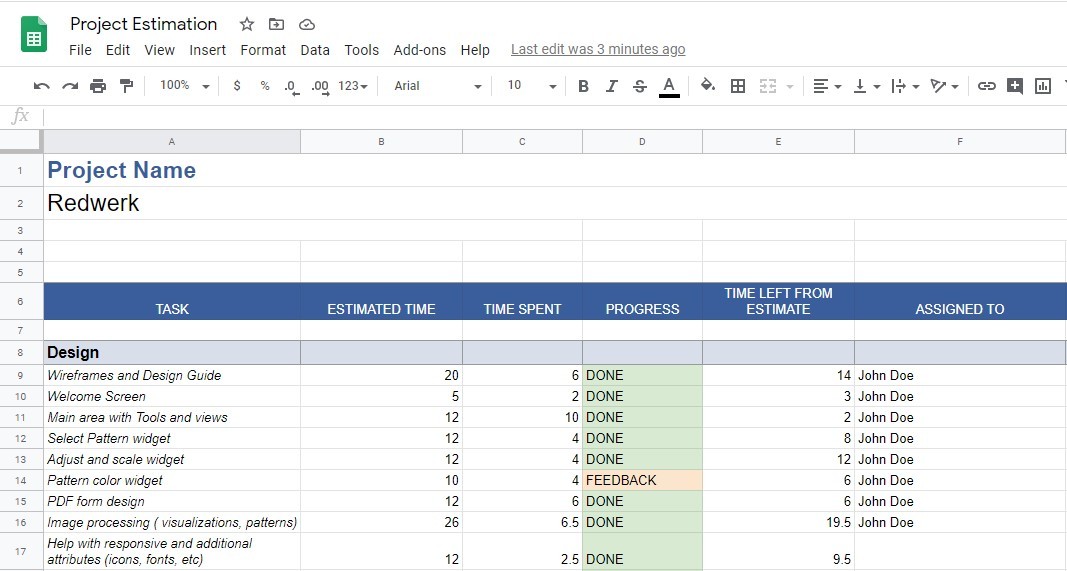Move document using the folder icon

coord(276,25)
